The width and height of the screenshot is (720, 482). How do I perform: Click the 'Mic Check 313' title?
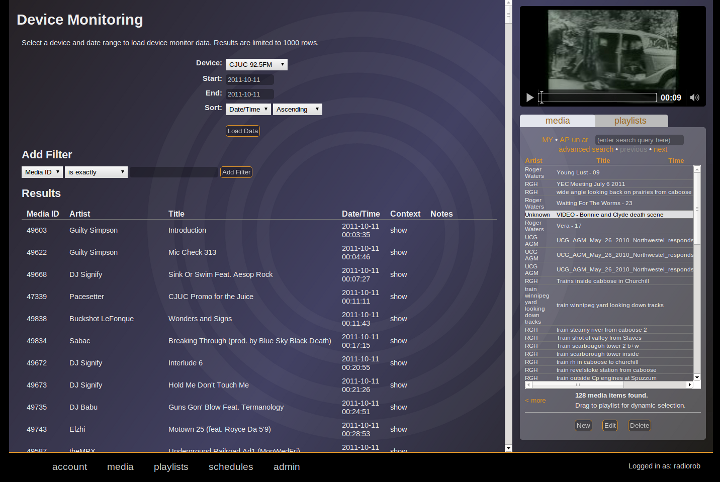coord(192,252)
